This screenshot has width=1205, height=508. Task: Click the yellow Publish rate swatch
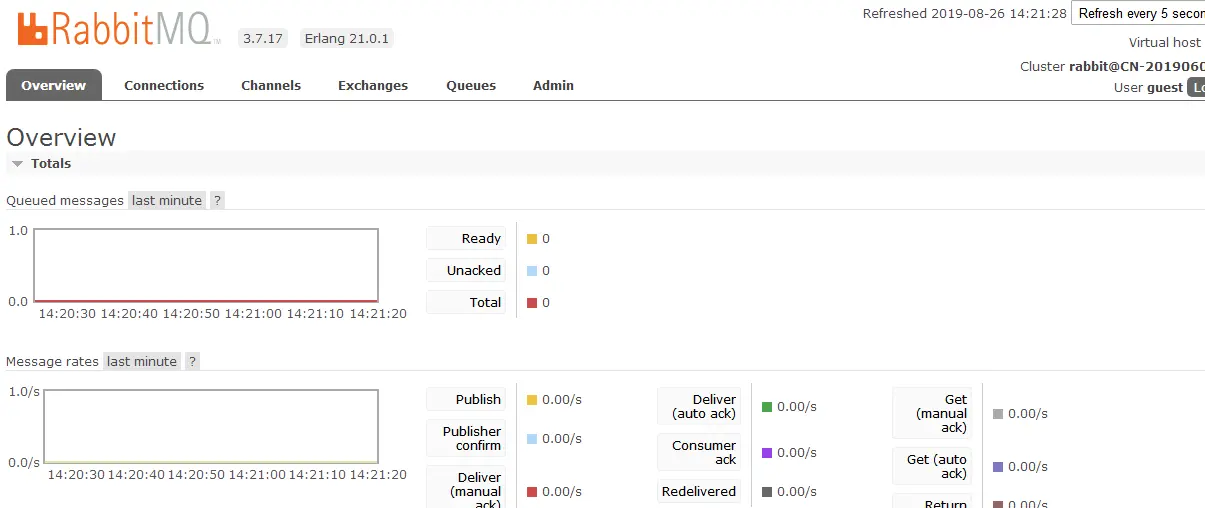point(532,400)
